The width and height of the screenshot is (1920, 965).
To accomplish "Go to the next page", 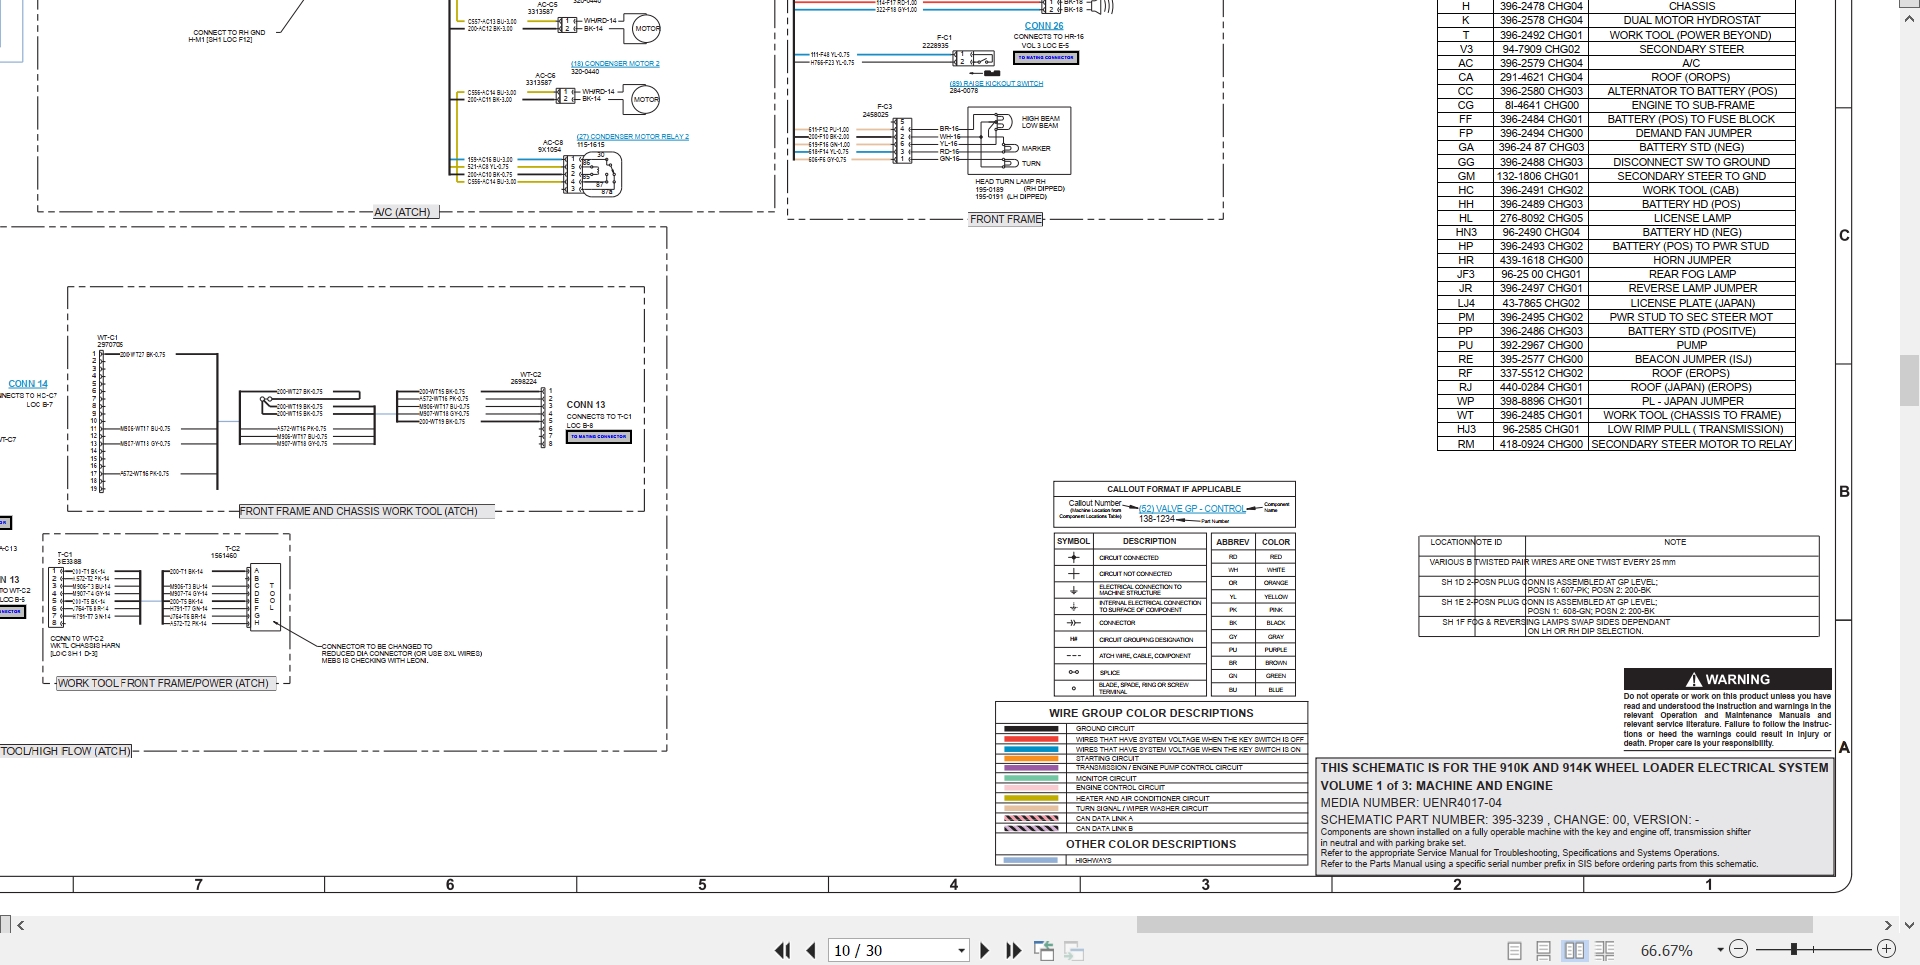I will [x=984, y=950].
